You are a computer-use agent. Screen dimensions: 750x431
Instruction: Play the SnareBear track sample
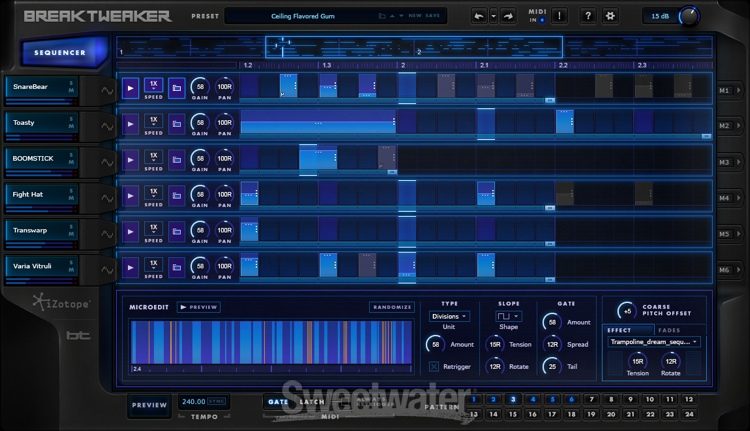(x=130, y=88)
